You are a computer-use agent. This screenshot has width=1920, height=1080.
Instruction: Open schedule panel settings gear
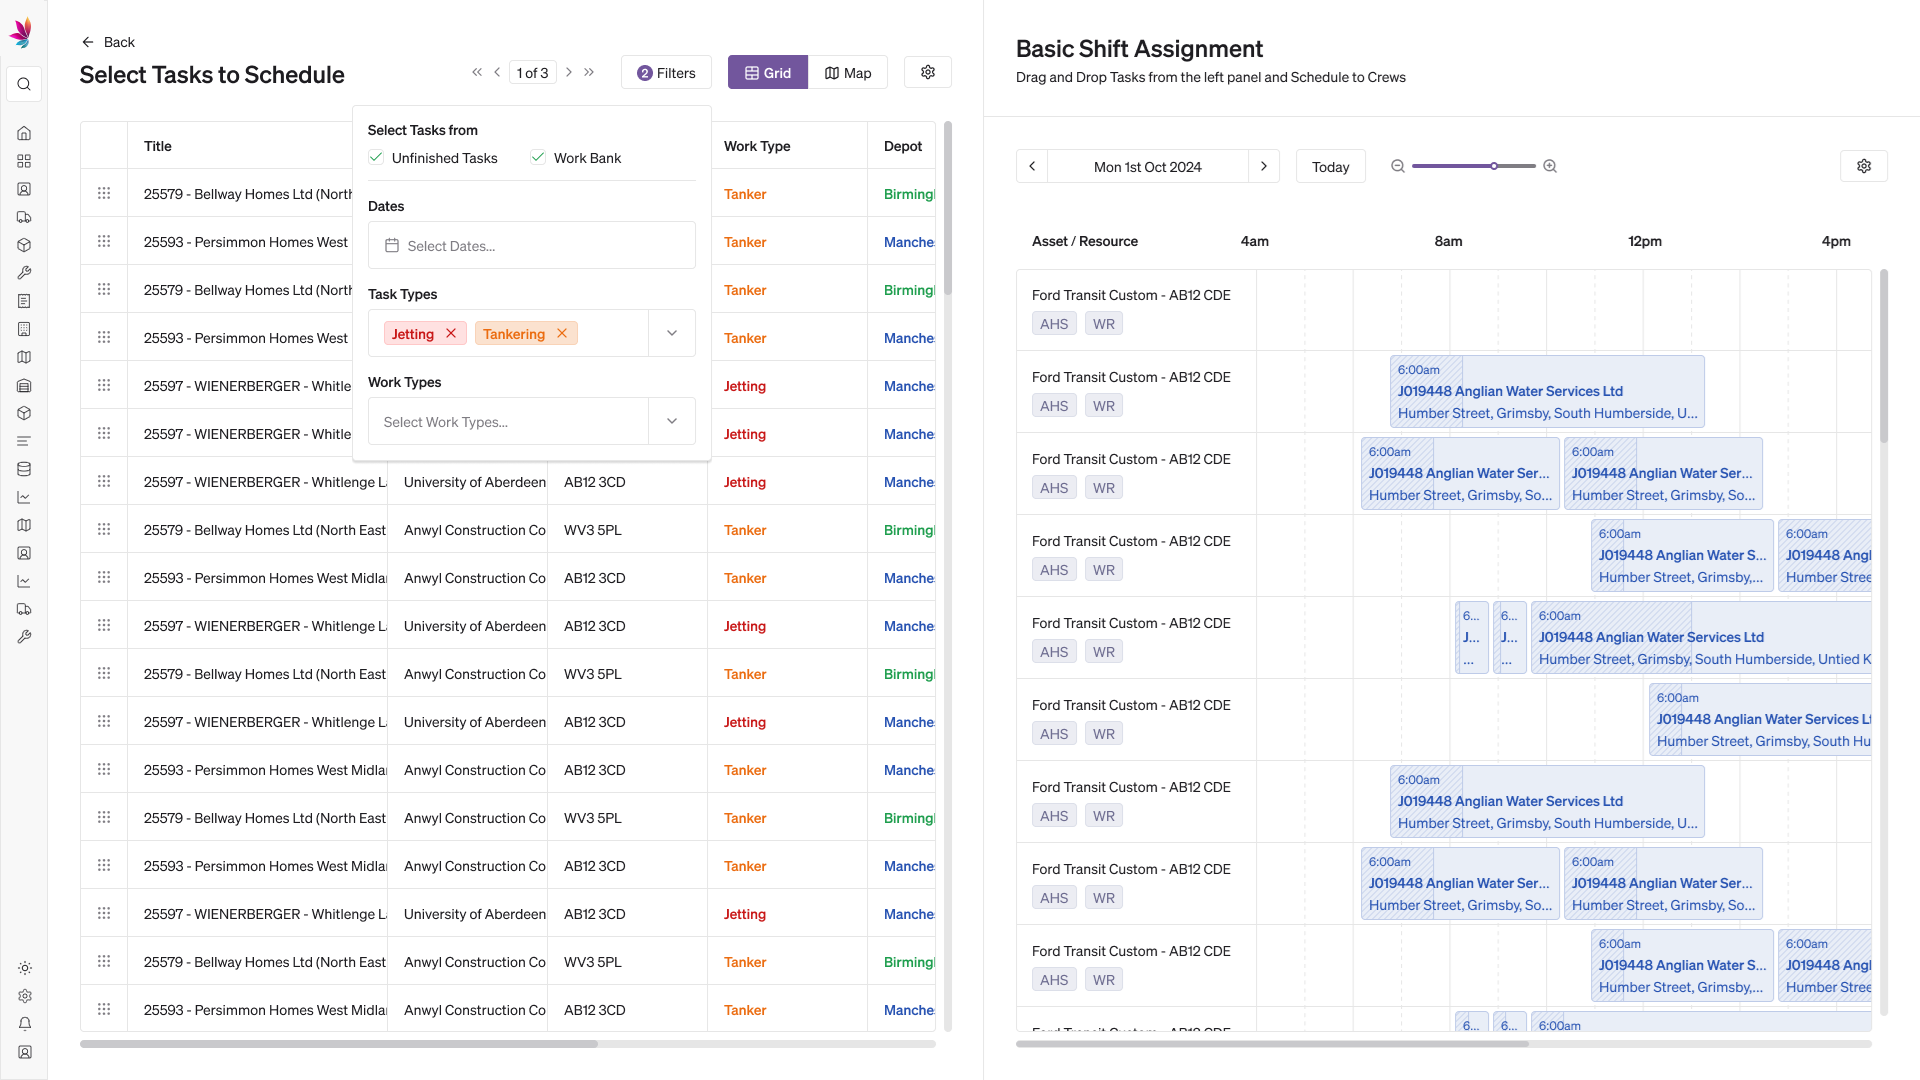pyautogui.click(x=1863, y=166)
